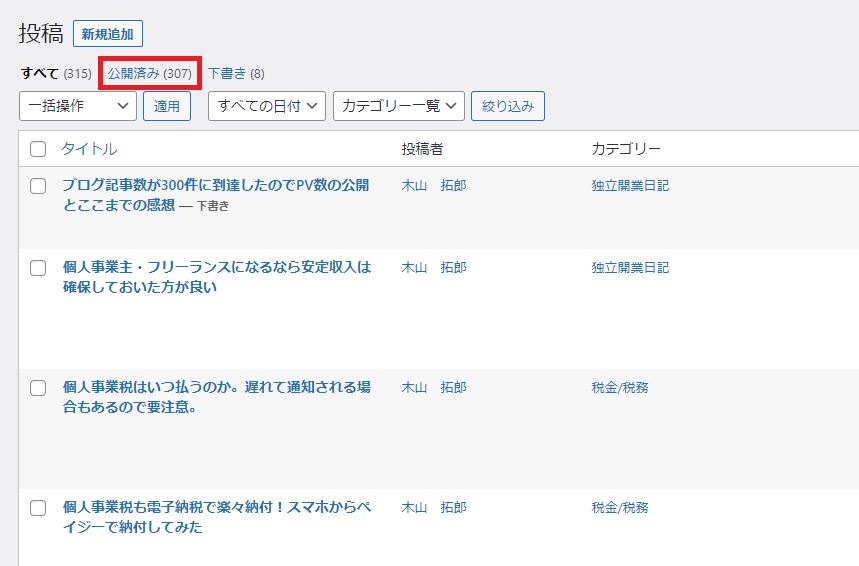Viewport: 859px width, 566px height.
Task: Check the ブログ記事数が300件 post checkbox
Action: point(38,186)
